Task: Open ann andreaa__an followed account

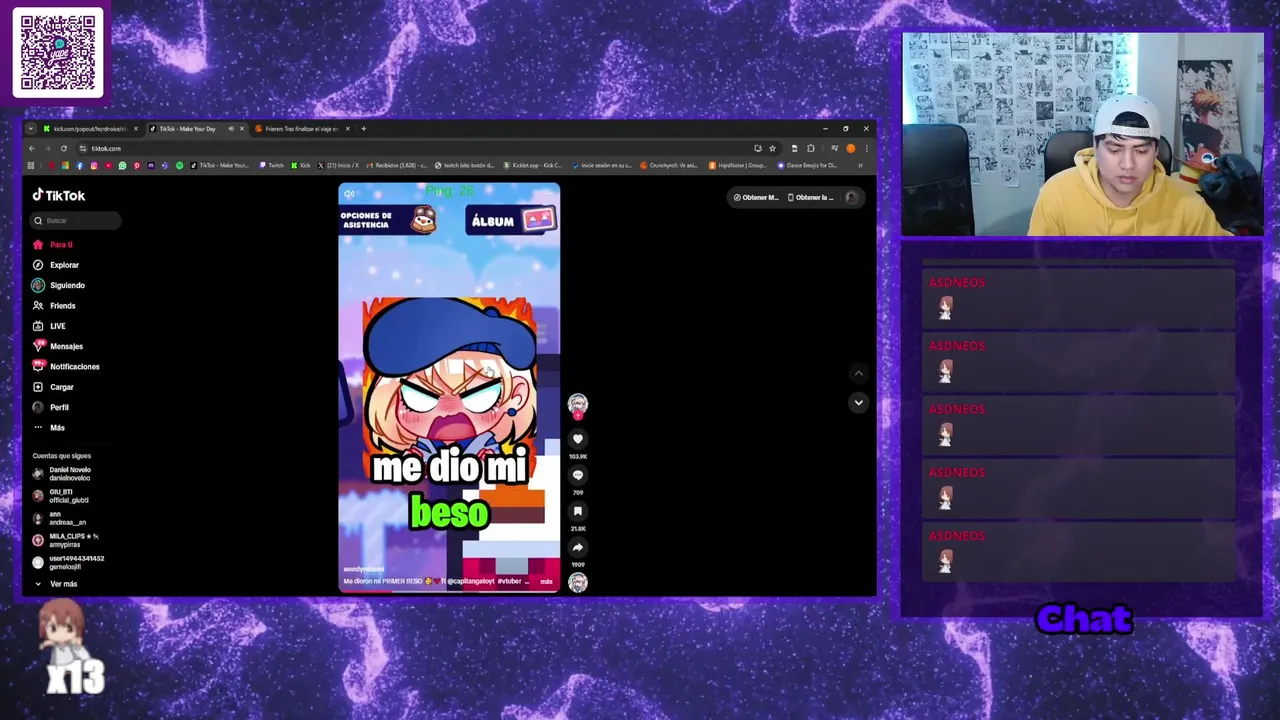Action: click(x=60, y=518)
